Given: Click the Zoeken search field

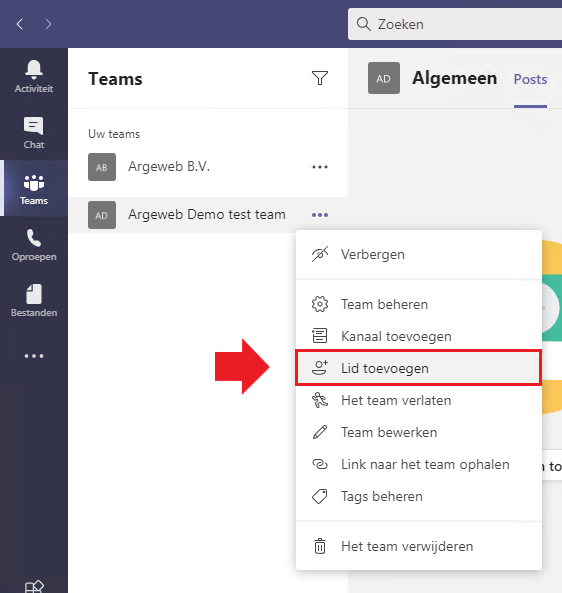Looking at the screenshot, I should point(455,24).
